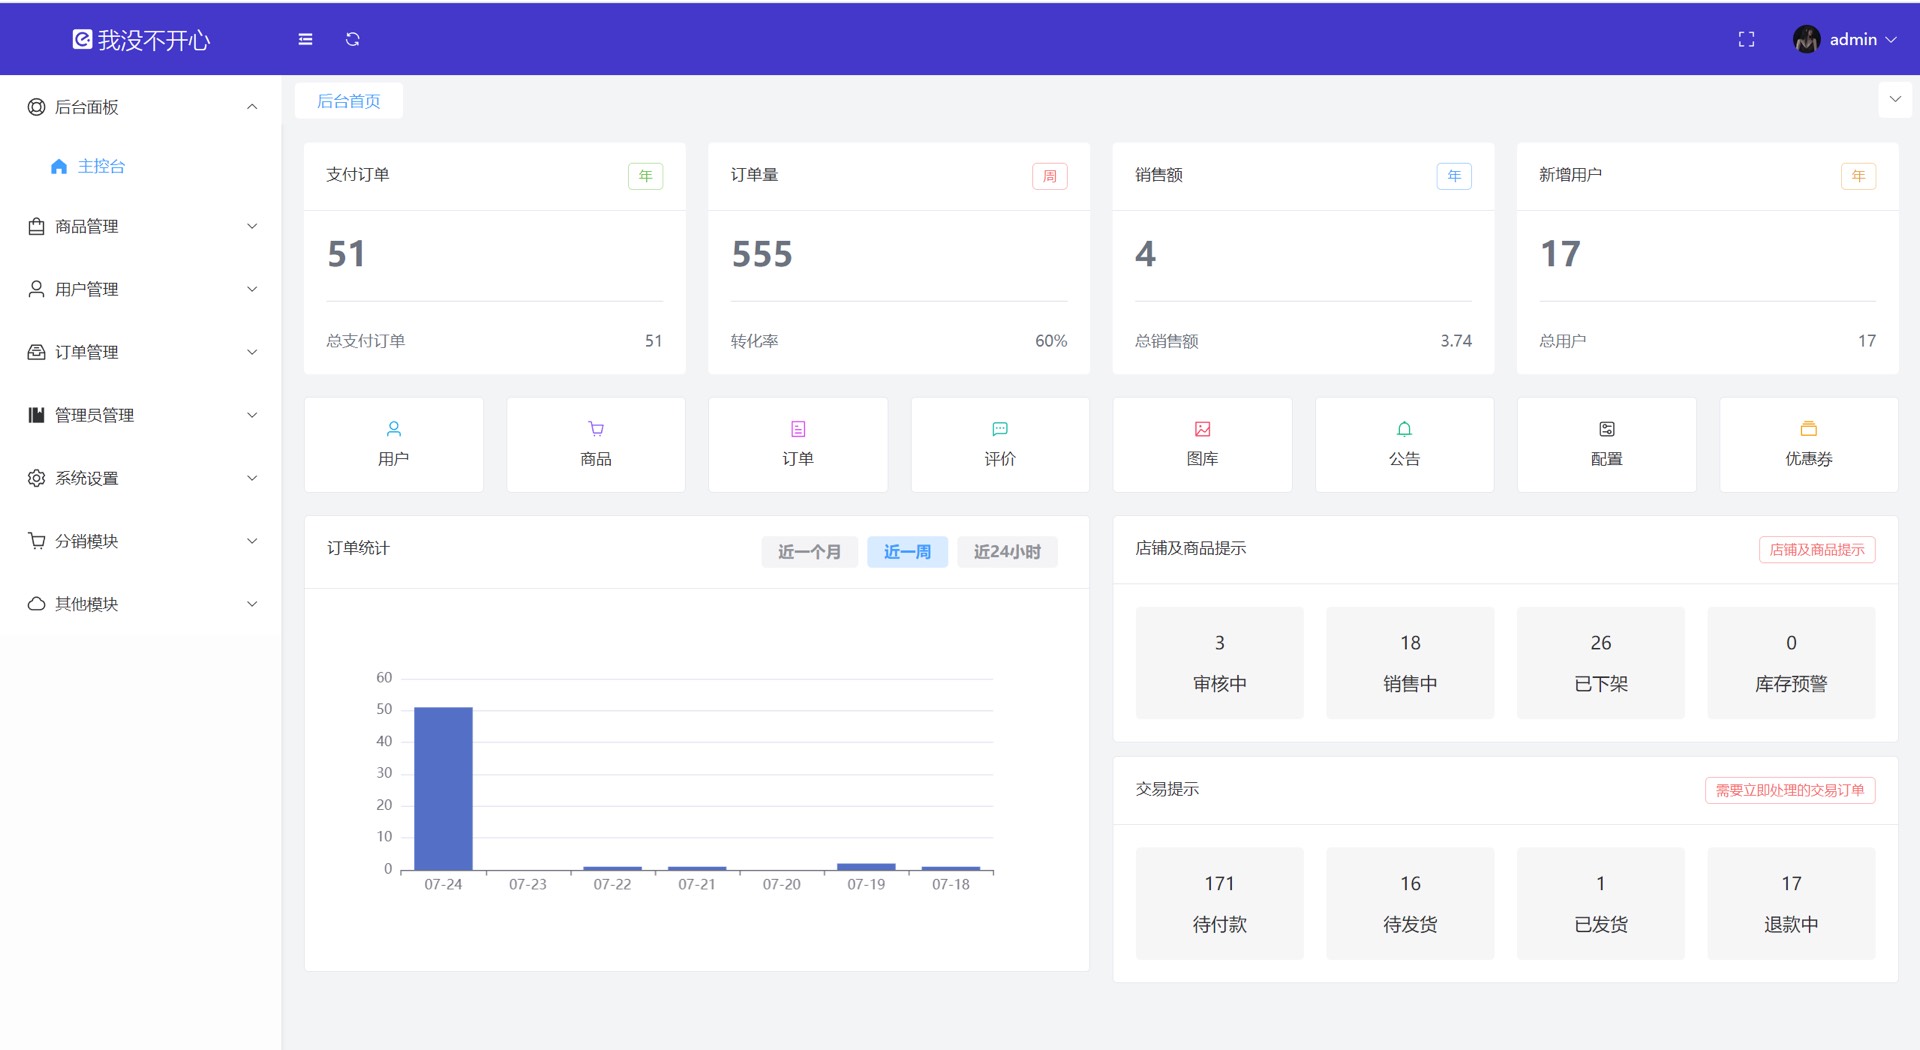Click the 后台面板 dashboard icon
1920x1050 pixels.
tap(36, 107)
